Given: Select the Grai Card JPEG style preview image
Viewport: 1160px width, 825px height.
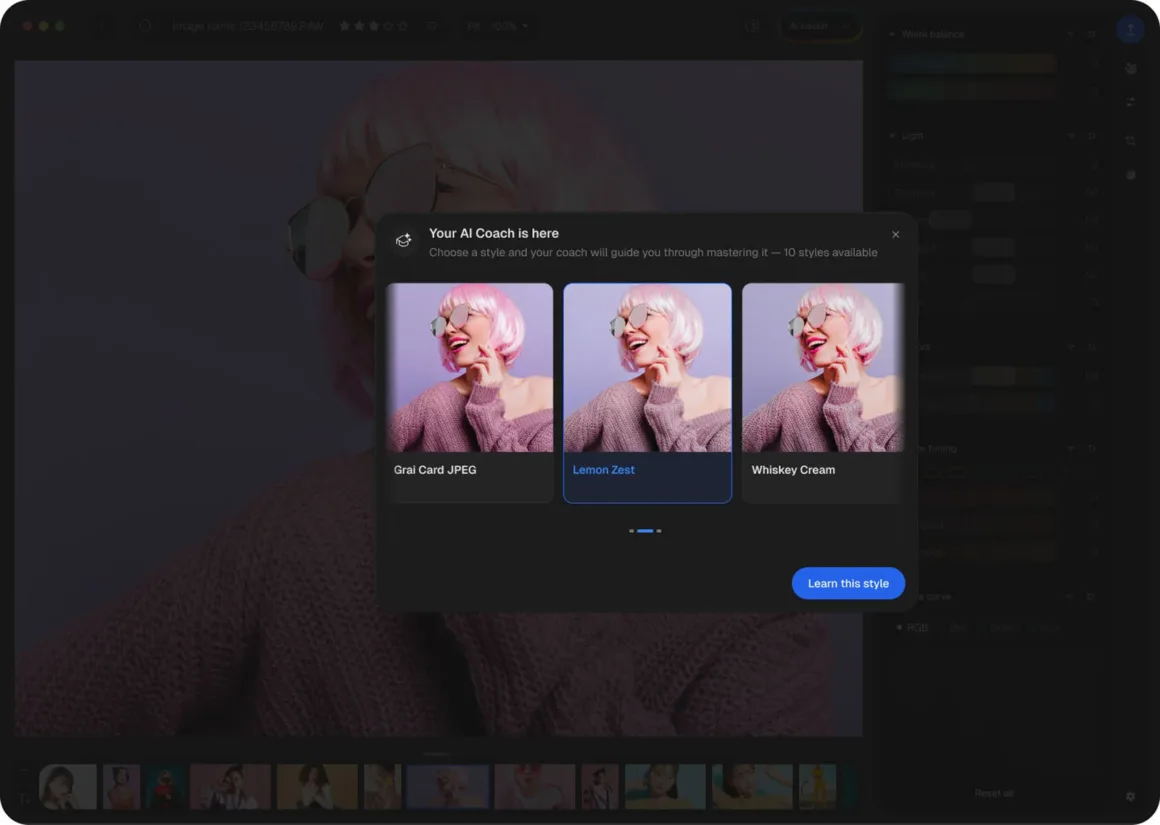Looking at the screenshot, I should (470, 368).
